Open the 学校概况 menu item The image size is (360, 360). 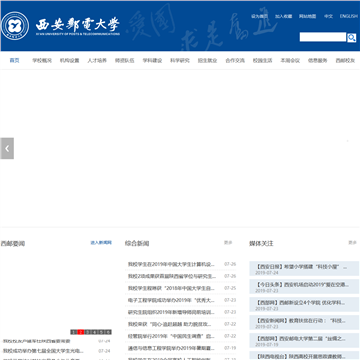[42, 60]
